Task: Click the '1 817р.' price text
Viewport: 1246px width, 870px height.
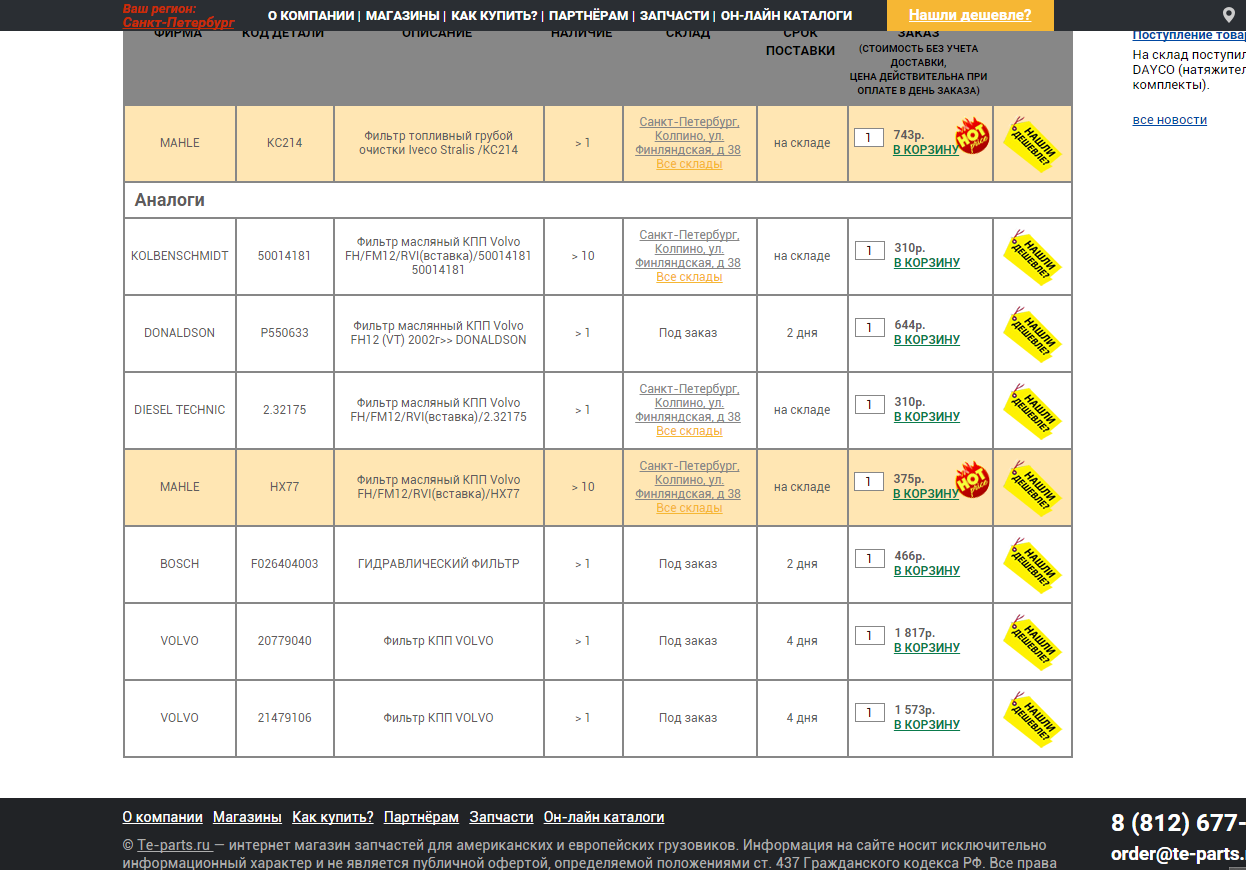Action: 915,633
